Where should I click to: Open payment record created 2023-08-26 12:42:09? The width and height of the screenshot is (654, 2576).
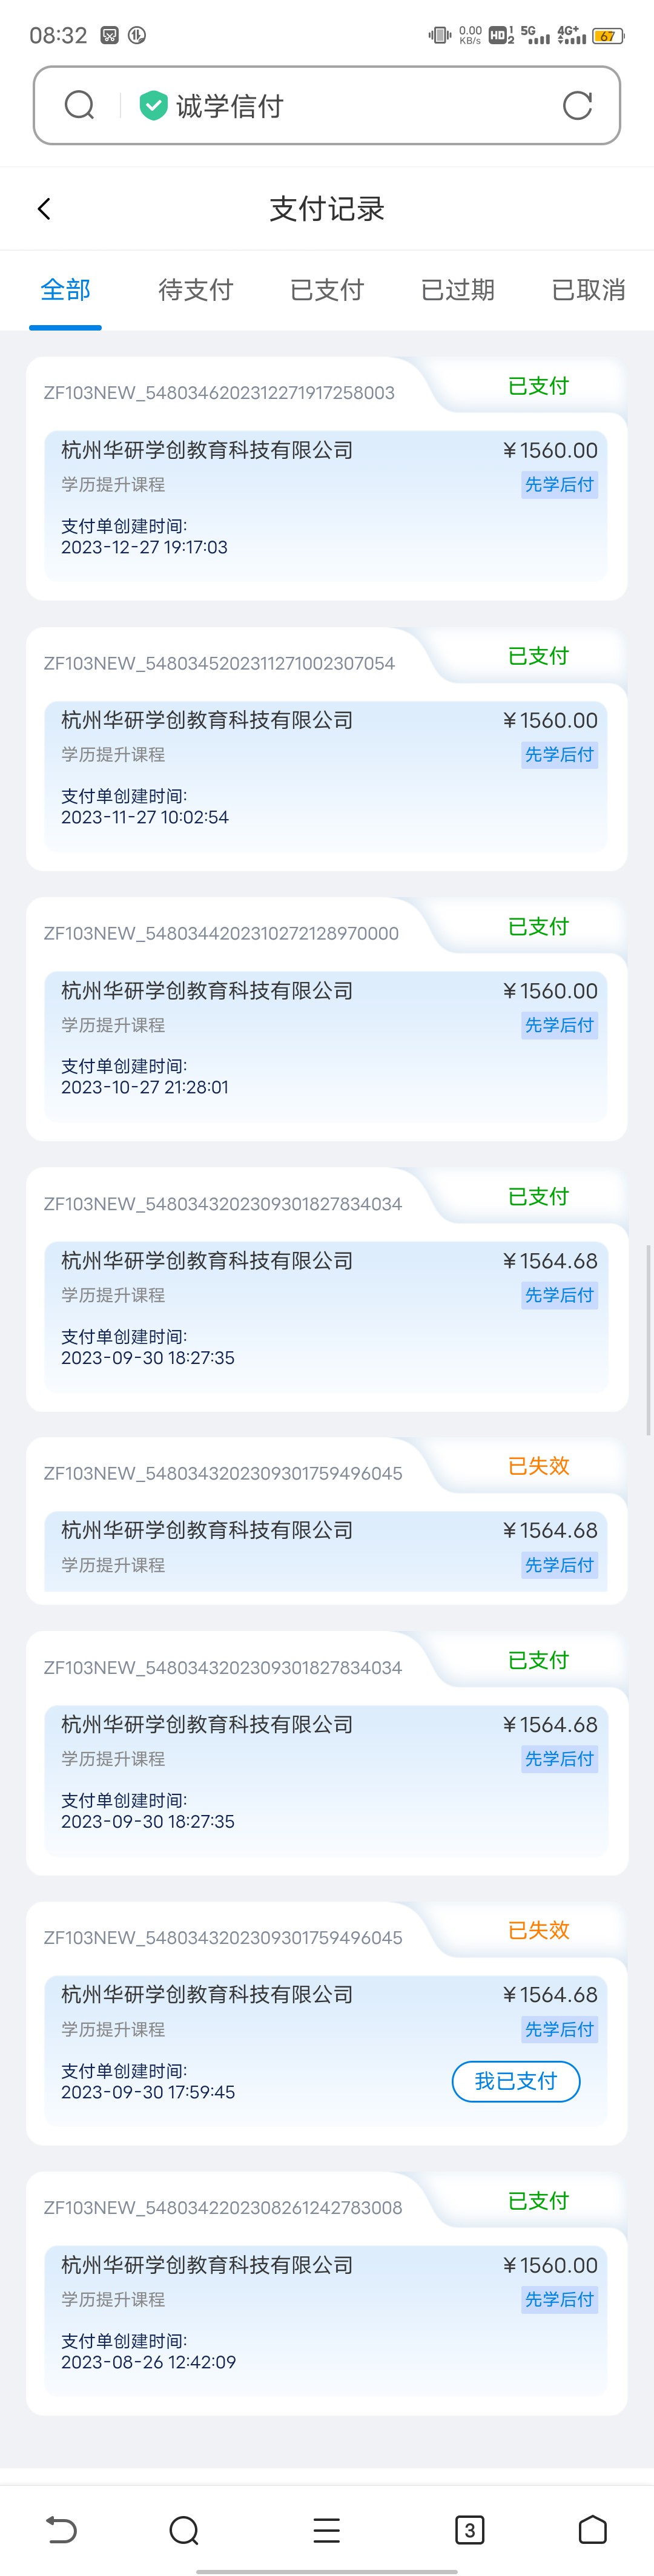326,2319
